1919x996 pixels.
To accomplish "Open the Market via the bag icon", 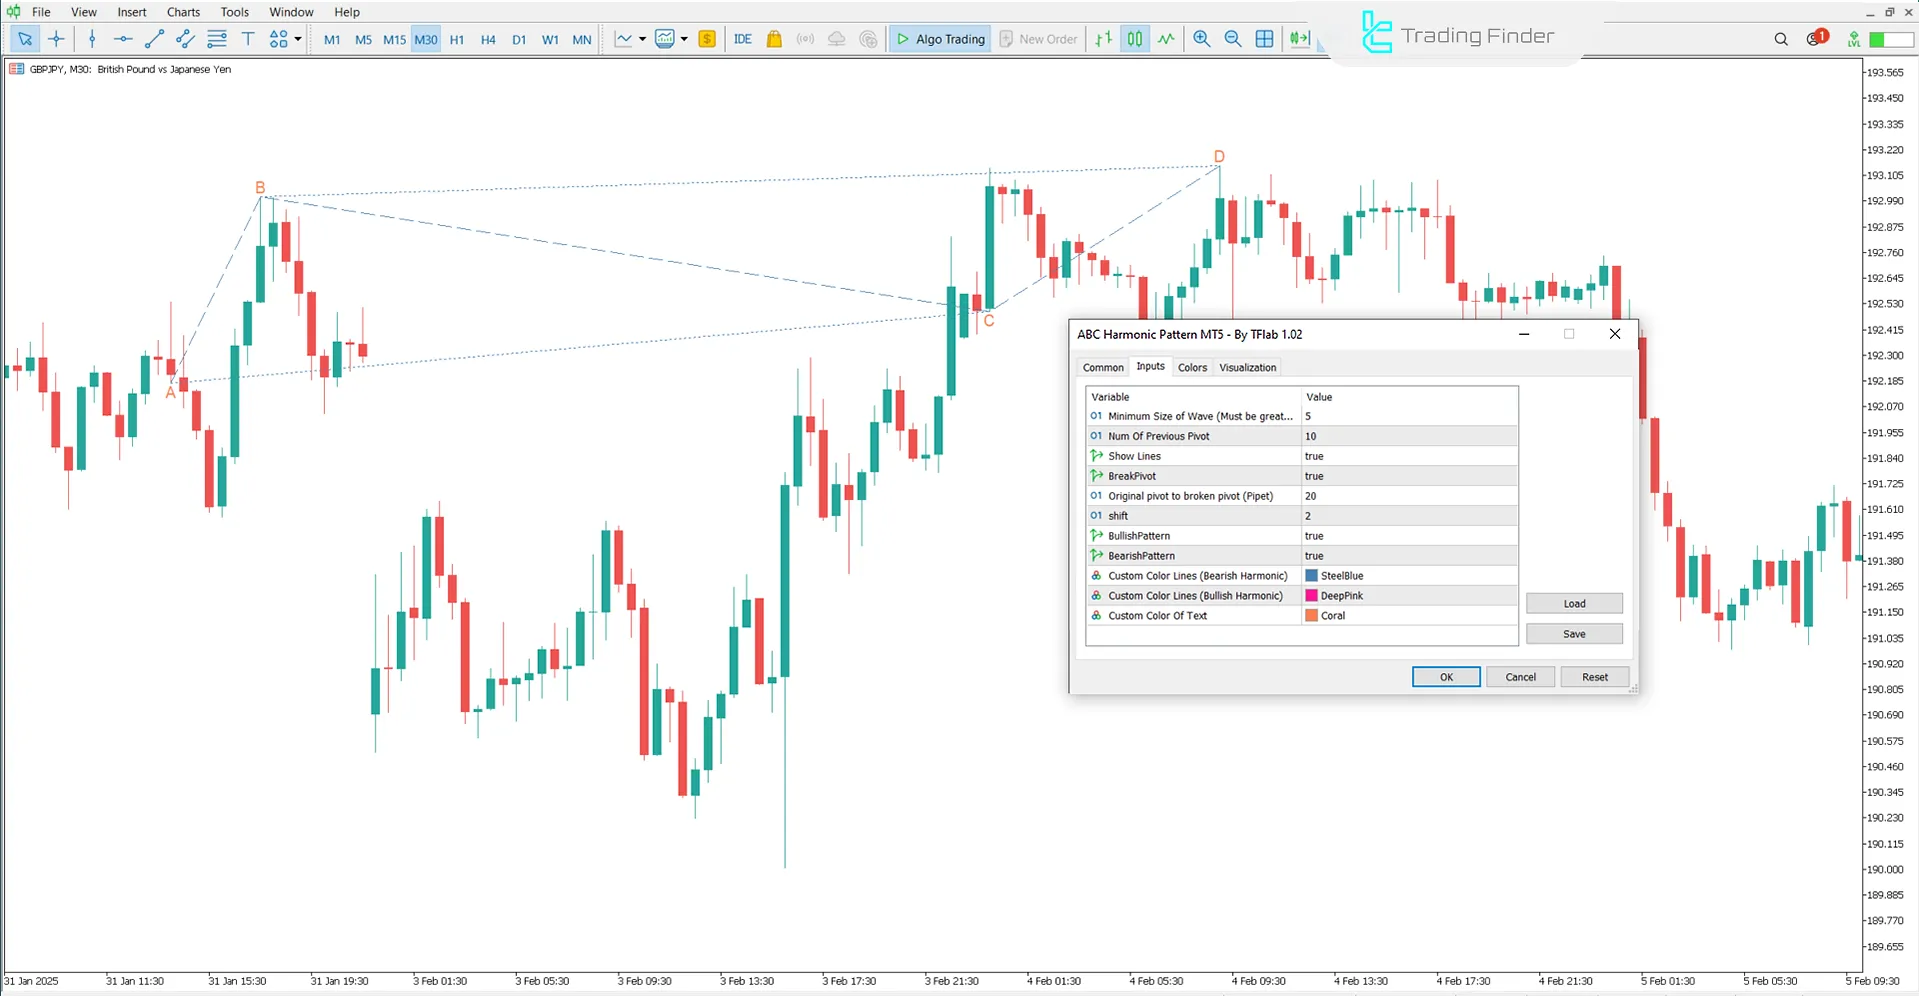I will [773, 39].
